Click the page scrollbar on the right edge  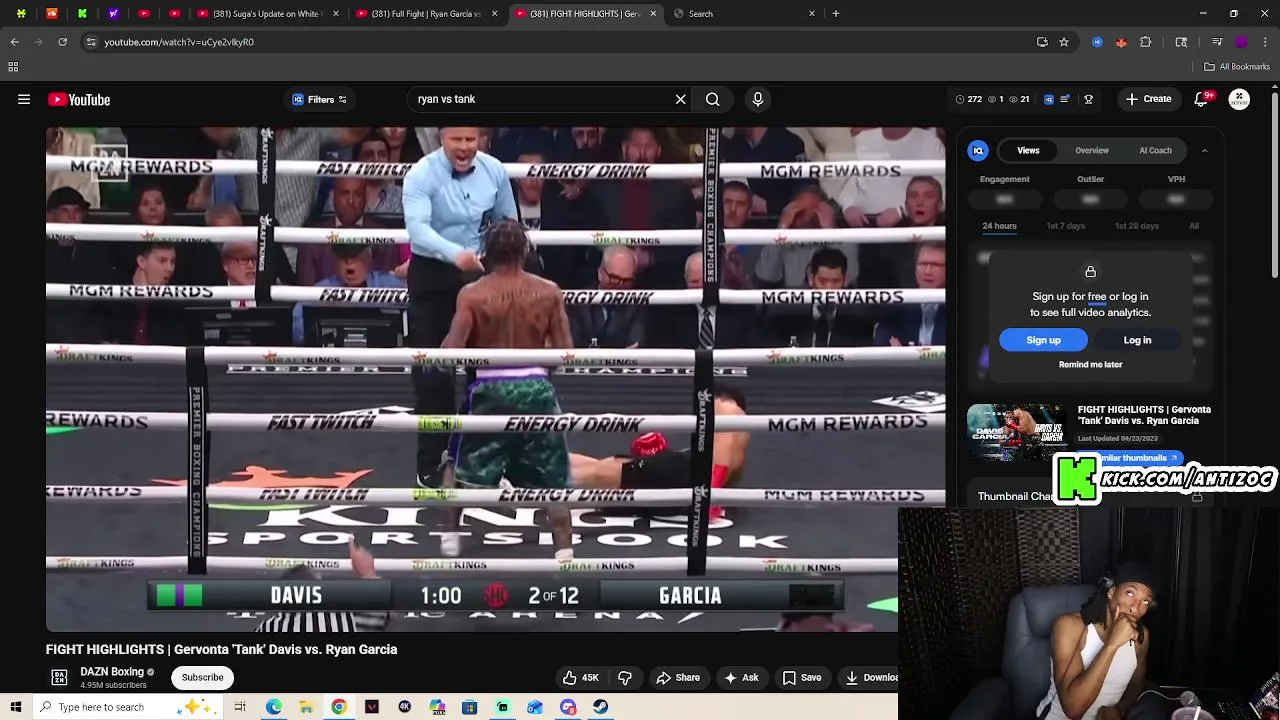pyautogui.click(x=1274, y=185)
